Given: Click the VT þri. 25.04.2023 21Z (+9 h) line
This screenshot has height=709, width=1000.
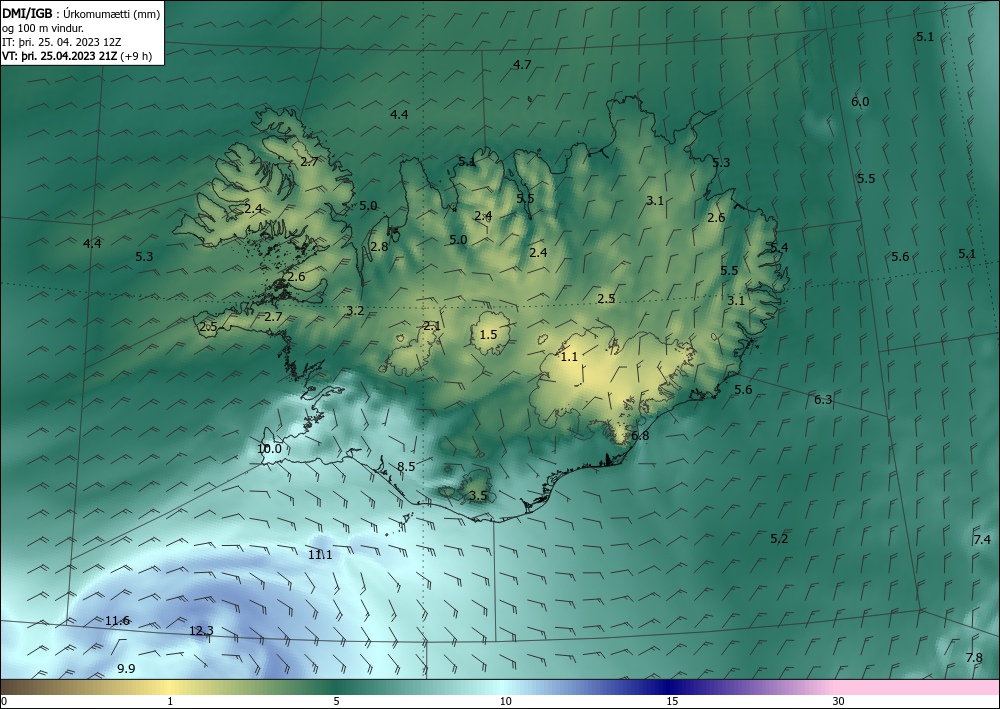Looking at the screenshot, I should click(x=77, y=56).
